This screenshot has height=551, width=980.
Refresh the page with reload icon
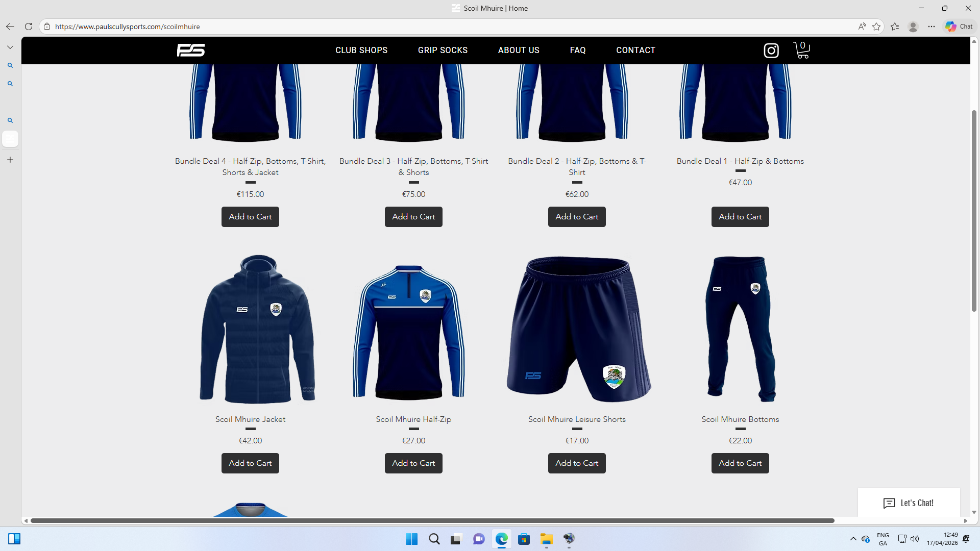[28, 26]
